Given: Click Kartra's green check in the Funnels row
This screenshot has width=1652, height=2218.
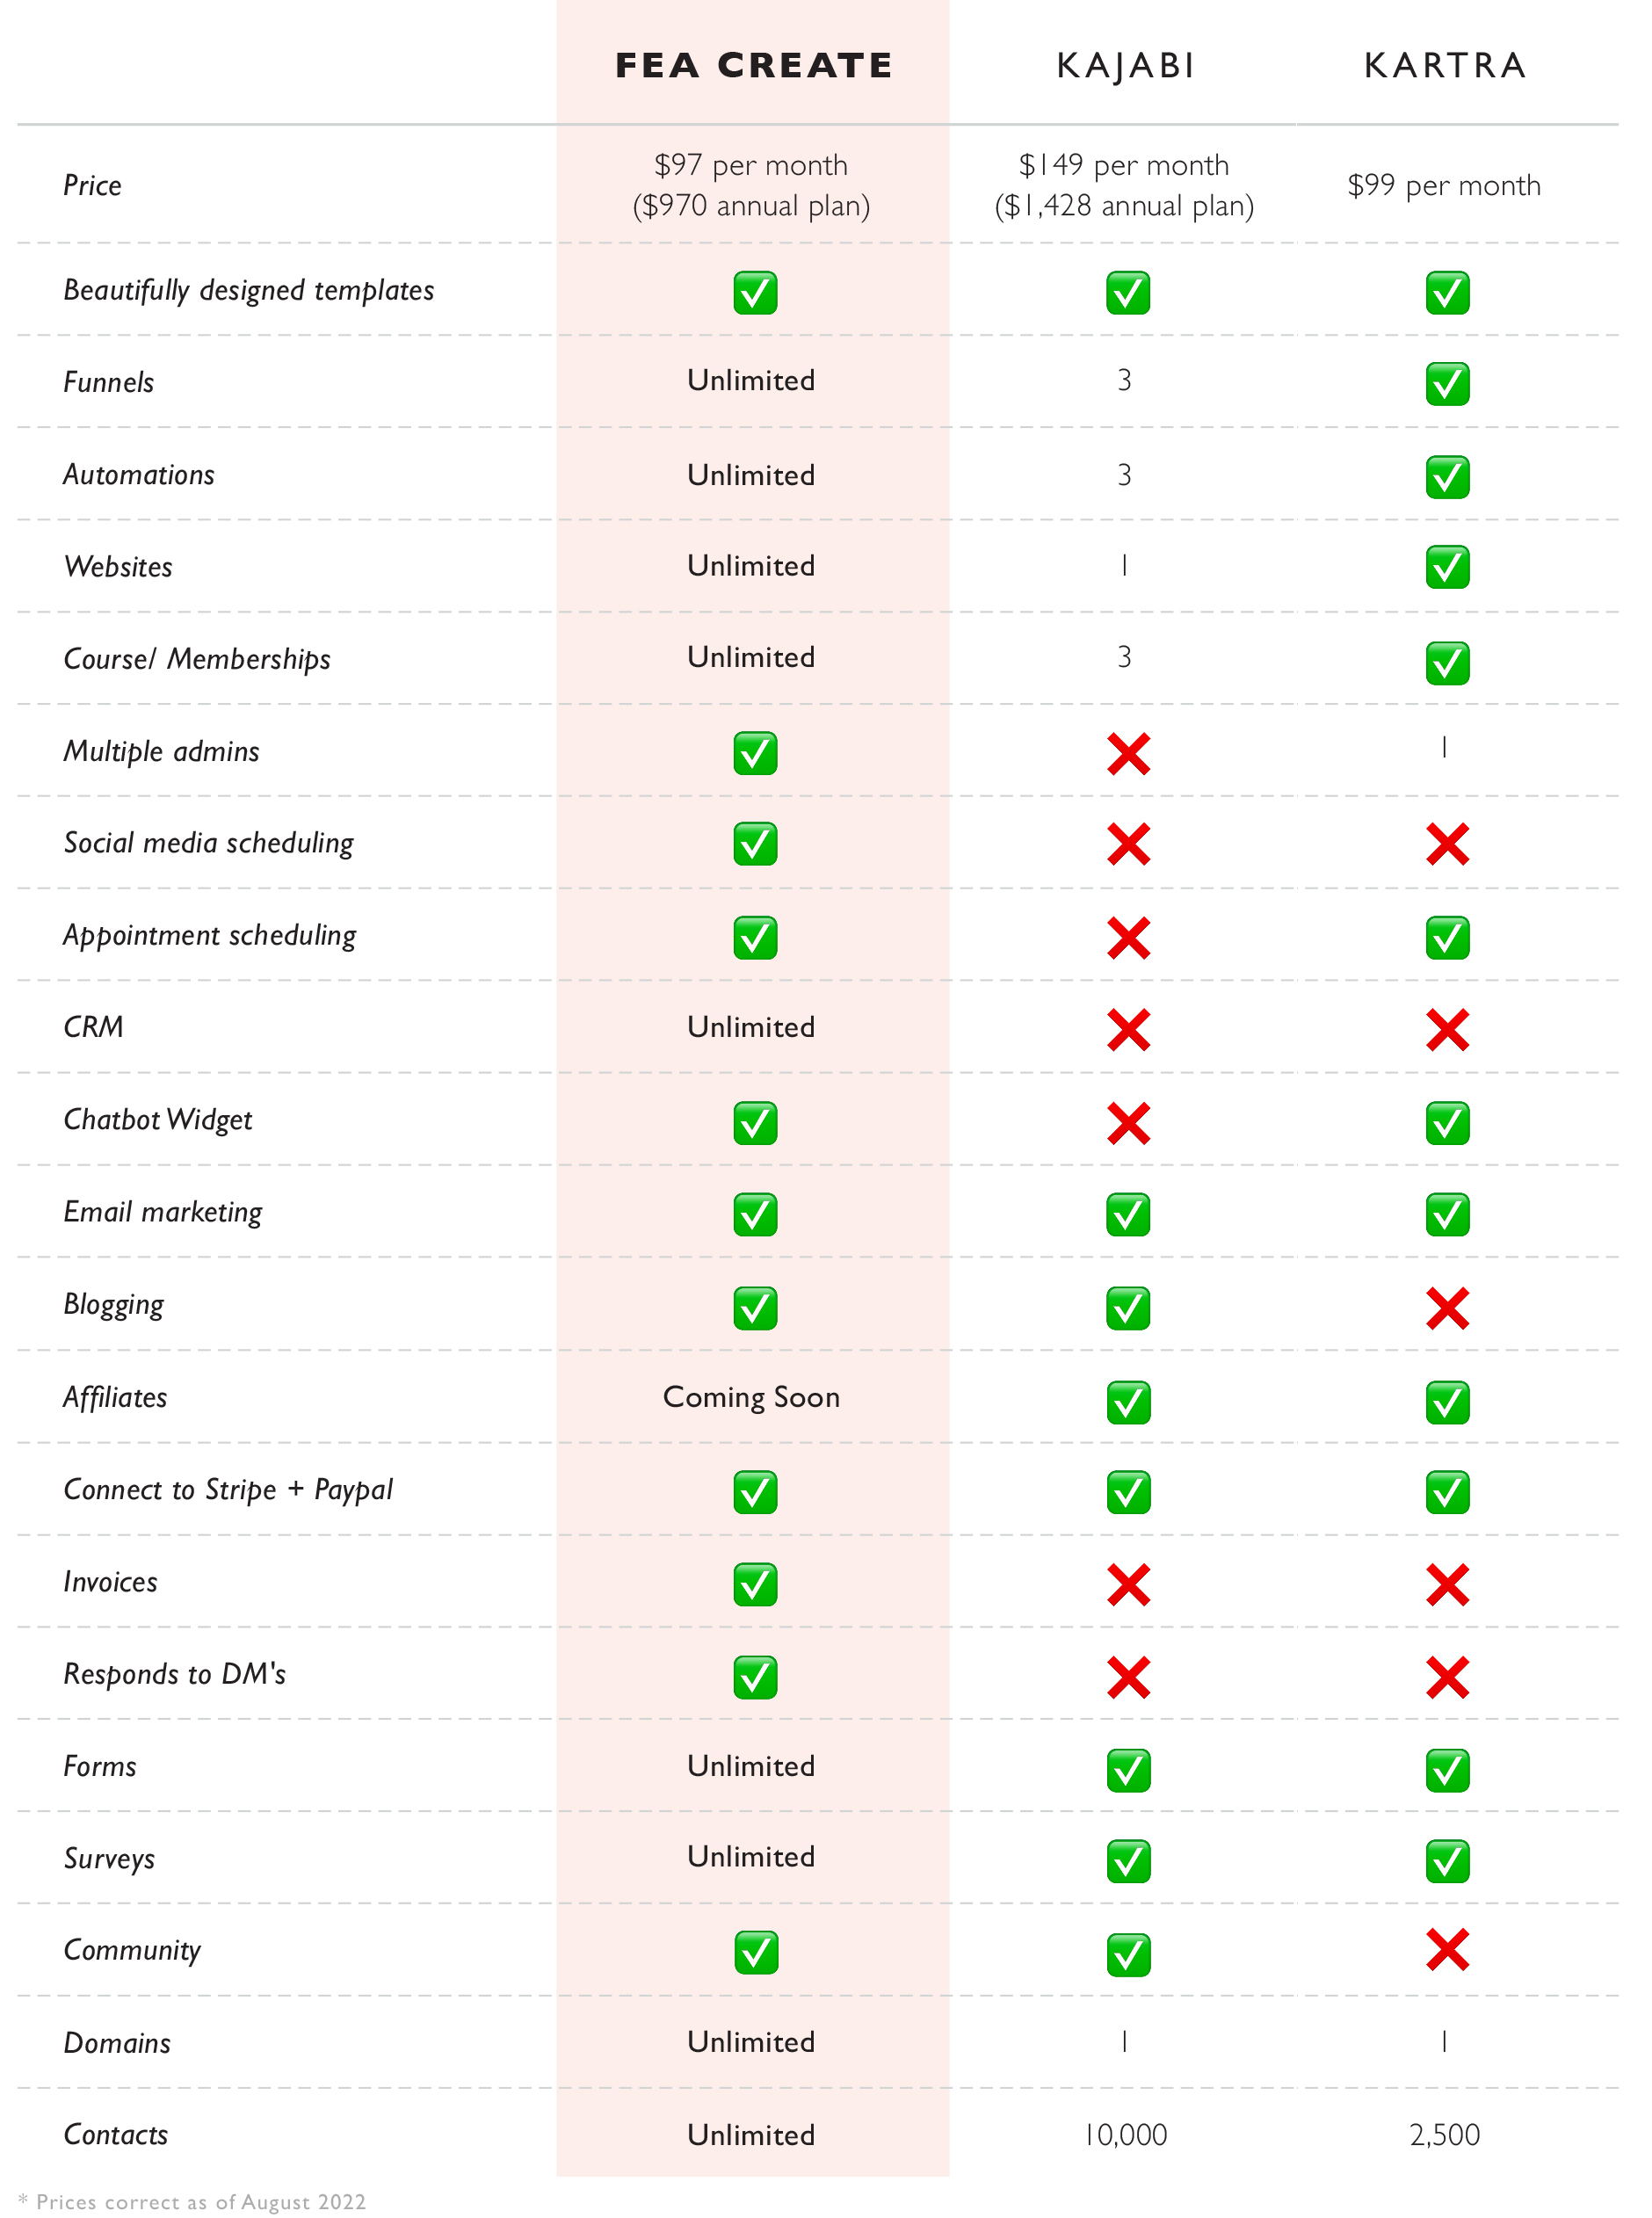Looking at the screenshot, I should coord(1447,384).
